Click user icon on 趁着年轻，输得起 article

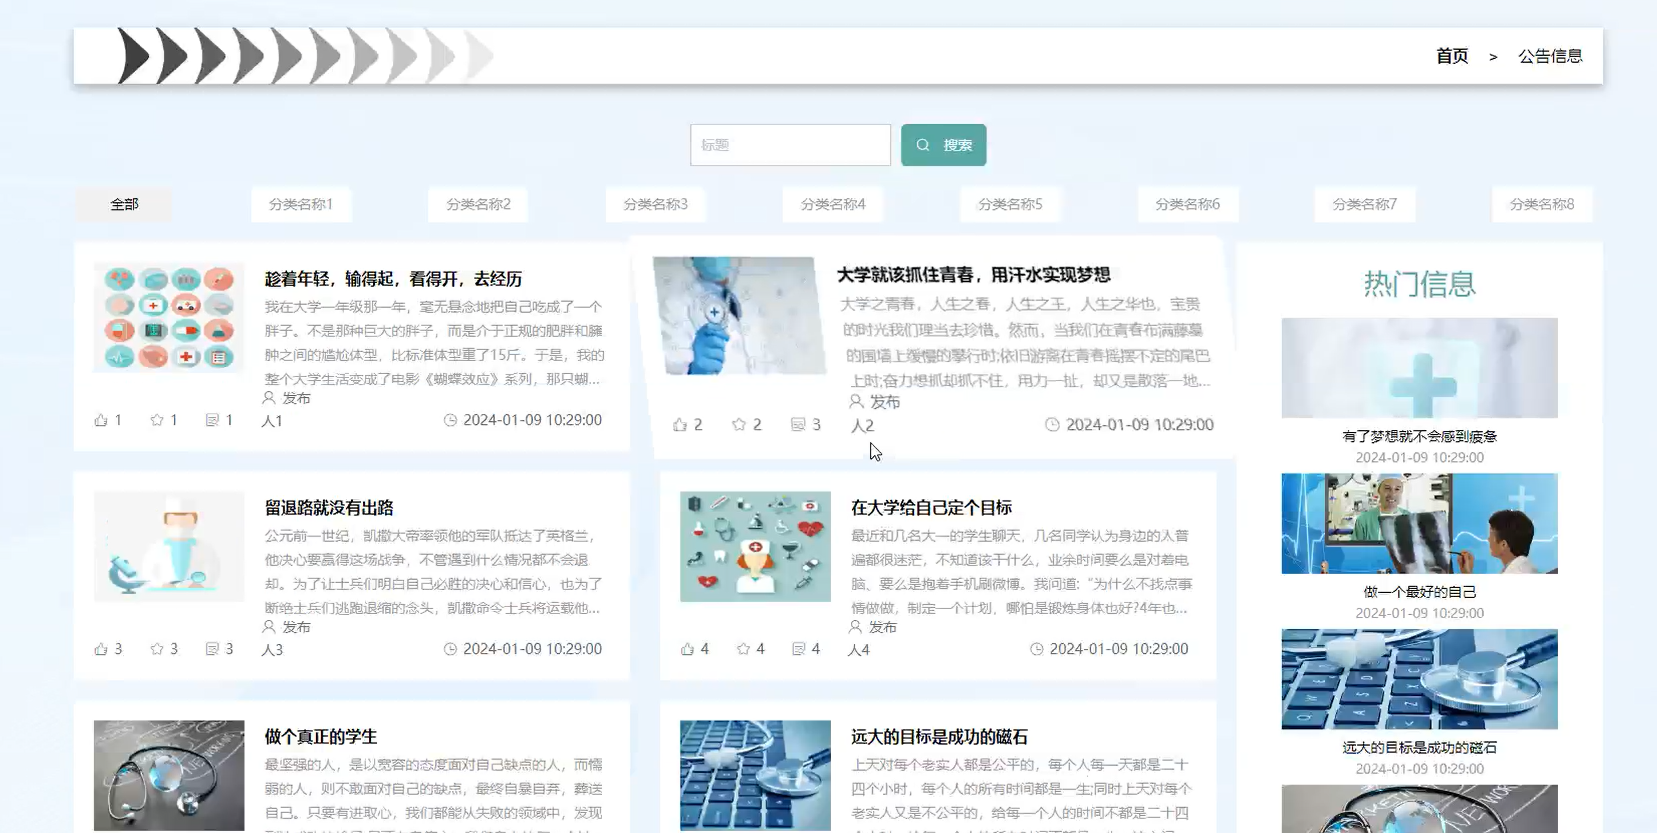[x=269, y=398]
